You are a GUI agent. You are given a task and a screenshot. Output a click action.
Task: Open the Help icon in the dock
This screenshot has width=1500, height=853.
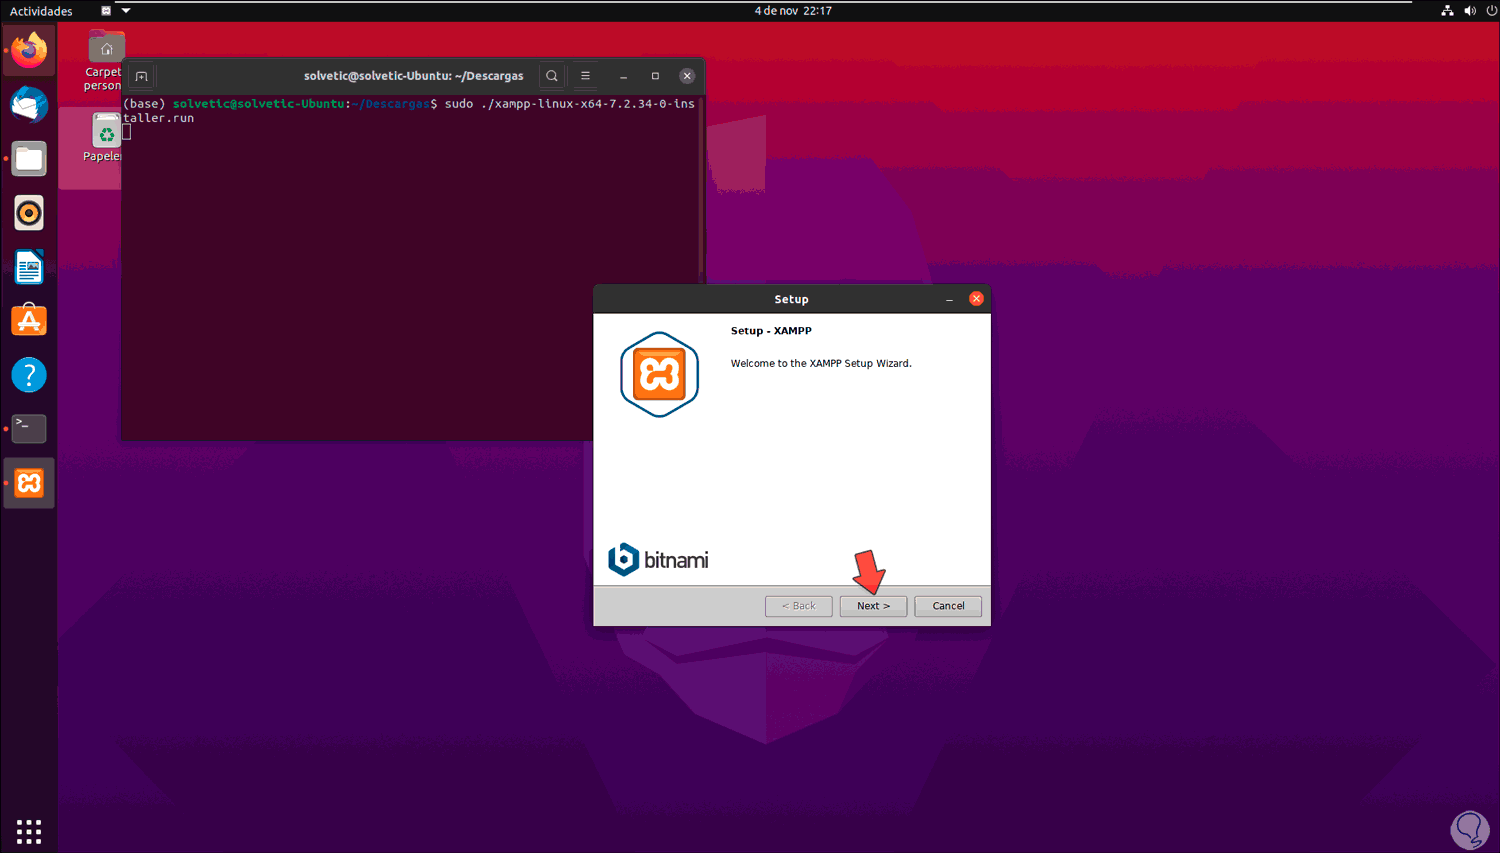(29, 375)
